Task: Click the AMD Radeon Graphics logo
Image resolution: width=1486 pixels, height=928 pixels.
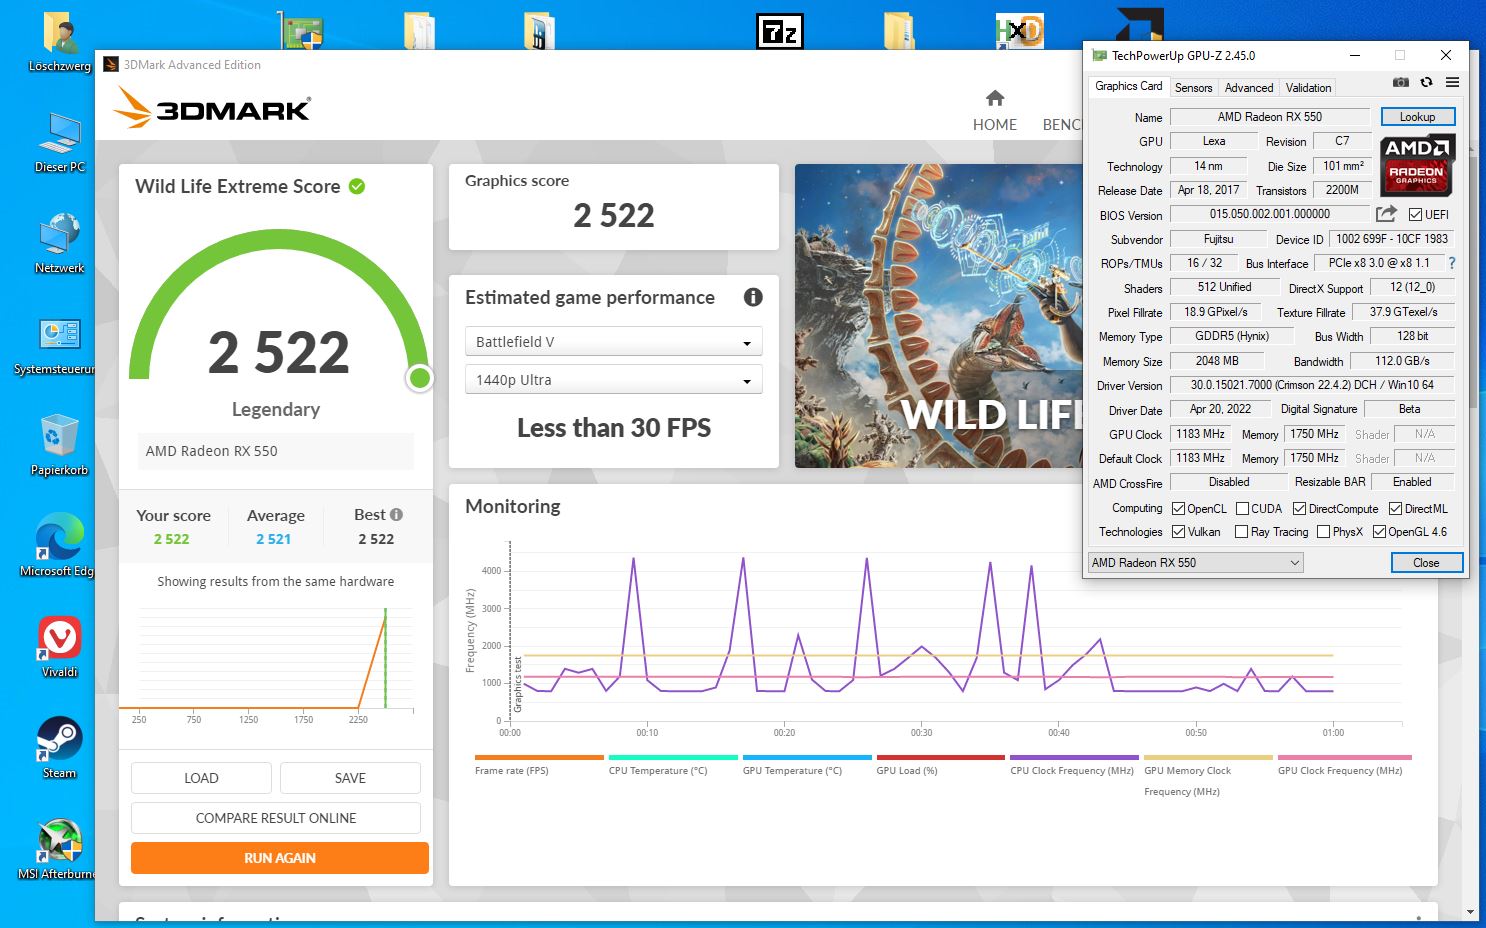Action: pyautogui.click(x=1417, y=166)
